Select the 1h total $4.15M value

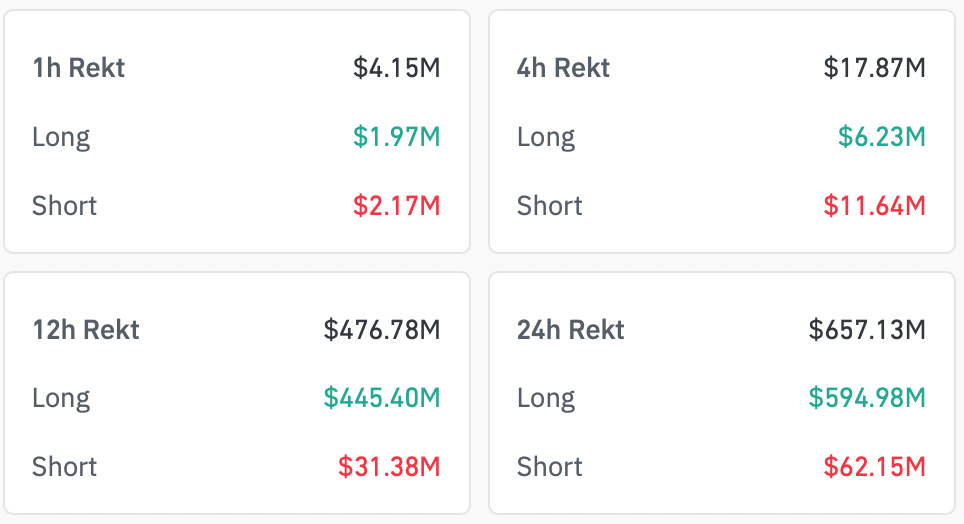pos(397,68)
